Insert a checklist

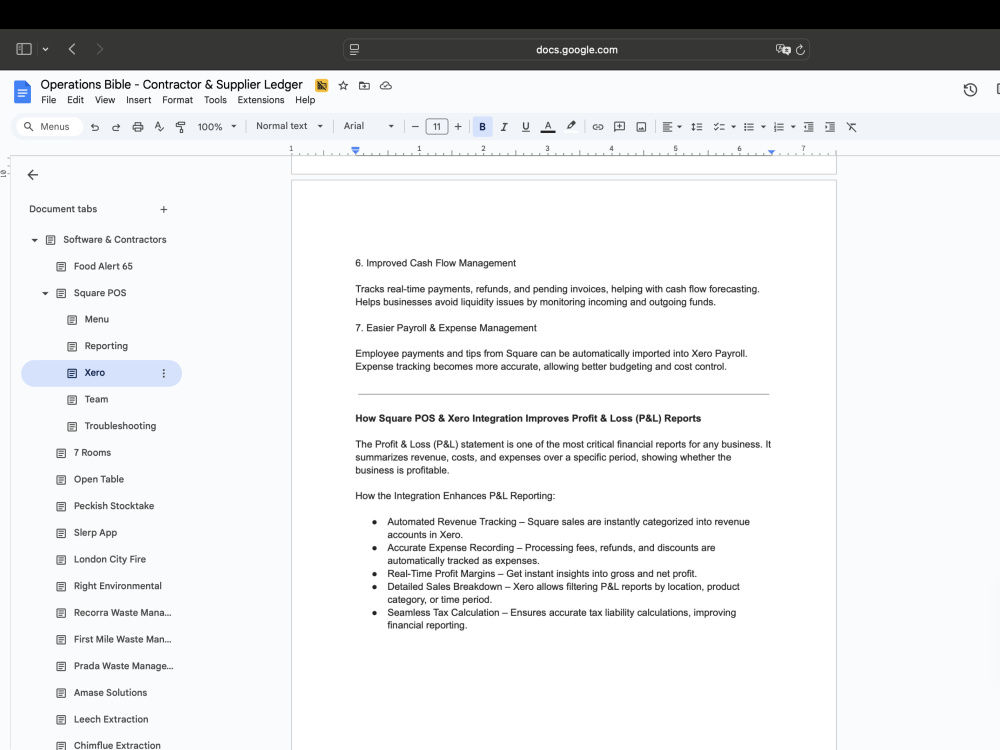coord(719,127)
